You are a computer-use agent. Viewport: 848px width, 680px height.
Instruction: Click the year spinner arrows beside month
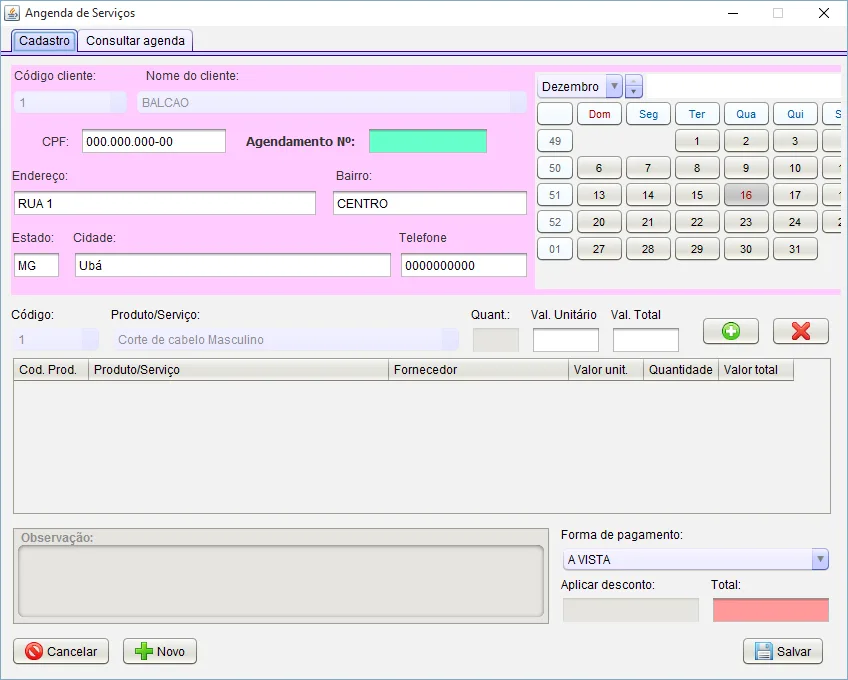click(634, 87)
